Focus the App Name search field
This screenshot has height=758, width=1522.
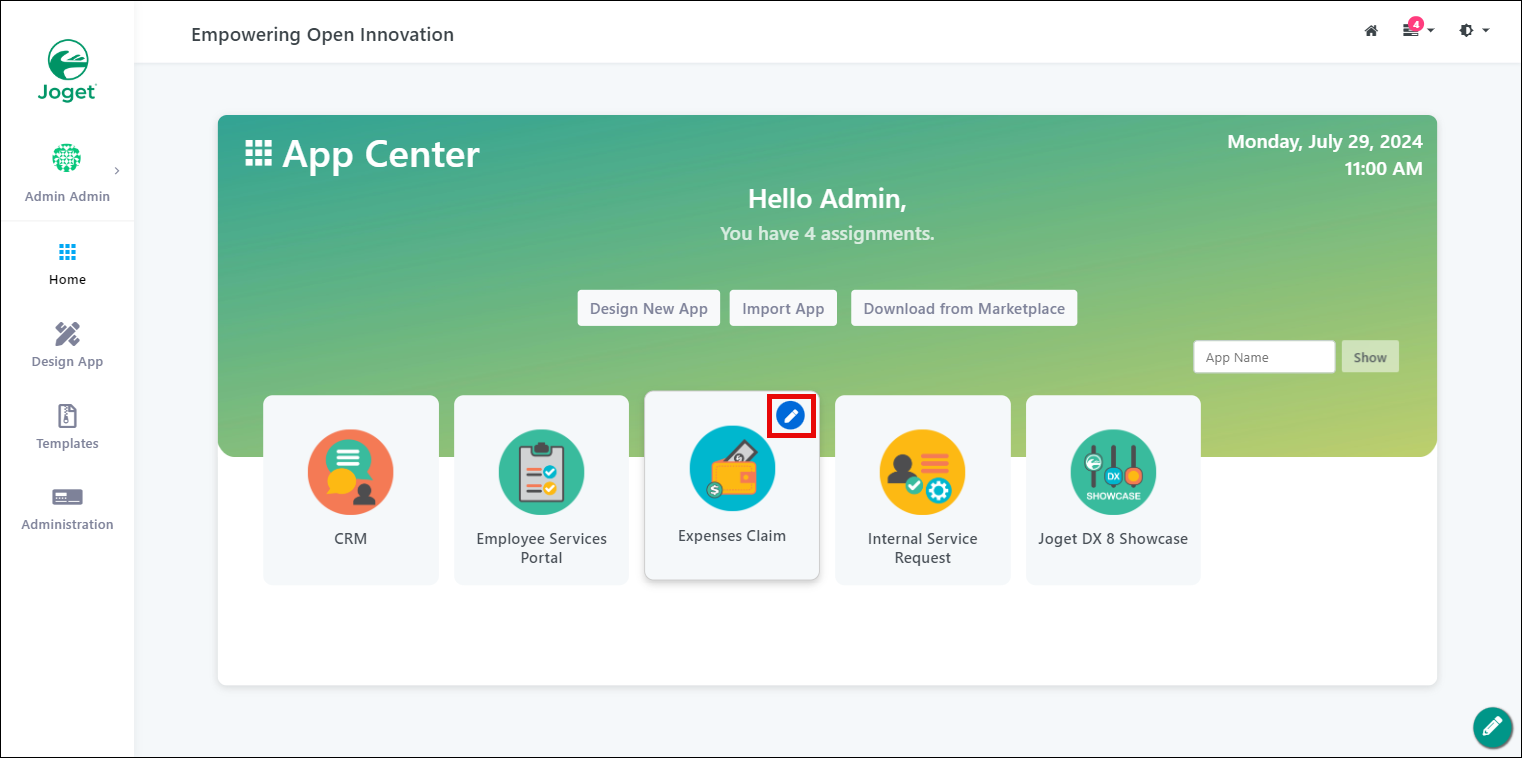(x=1264, y=357)
